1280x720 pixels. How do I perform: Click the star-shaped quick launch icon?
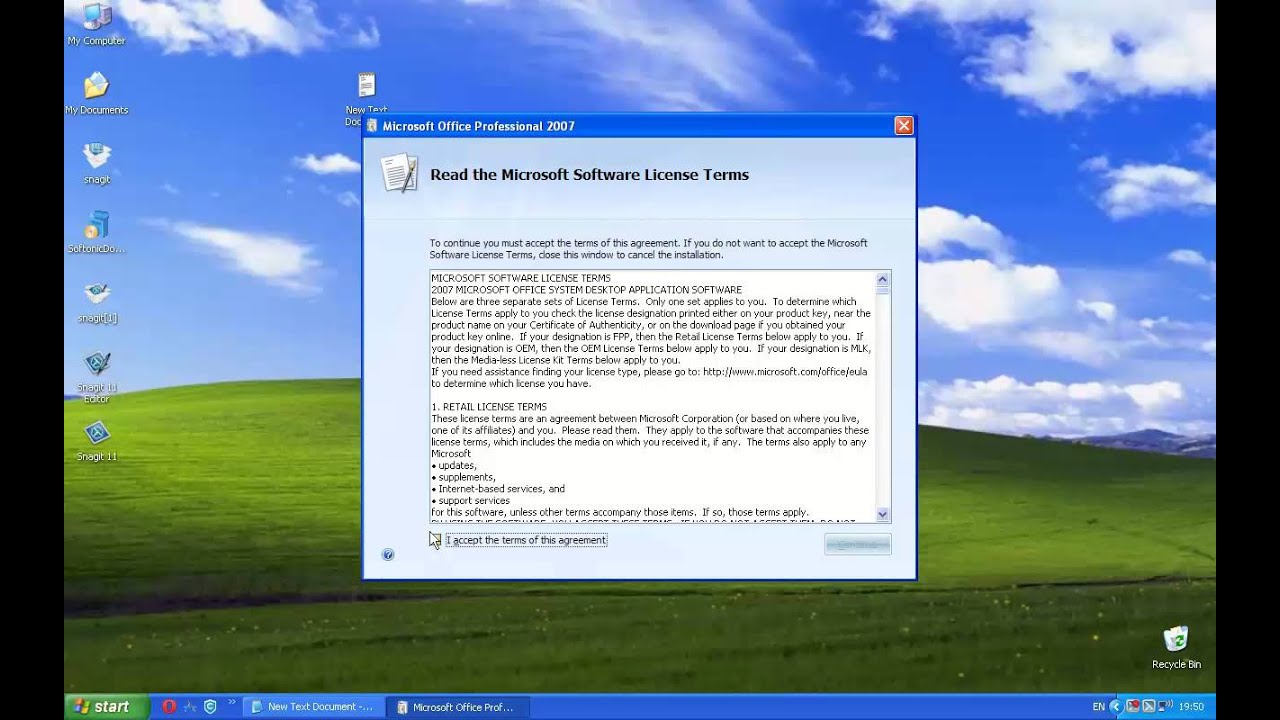[189, 706]
